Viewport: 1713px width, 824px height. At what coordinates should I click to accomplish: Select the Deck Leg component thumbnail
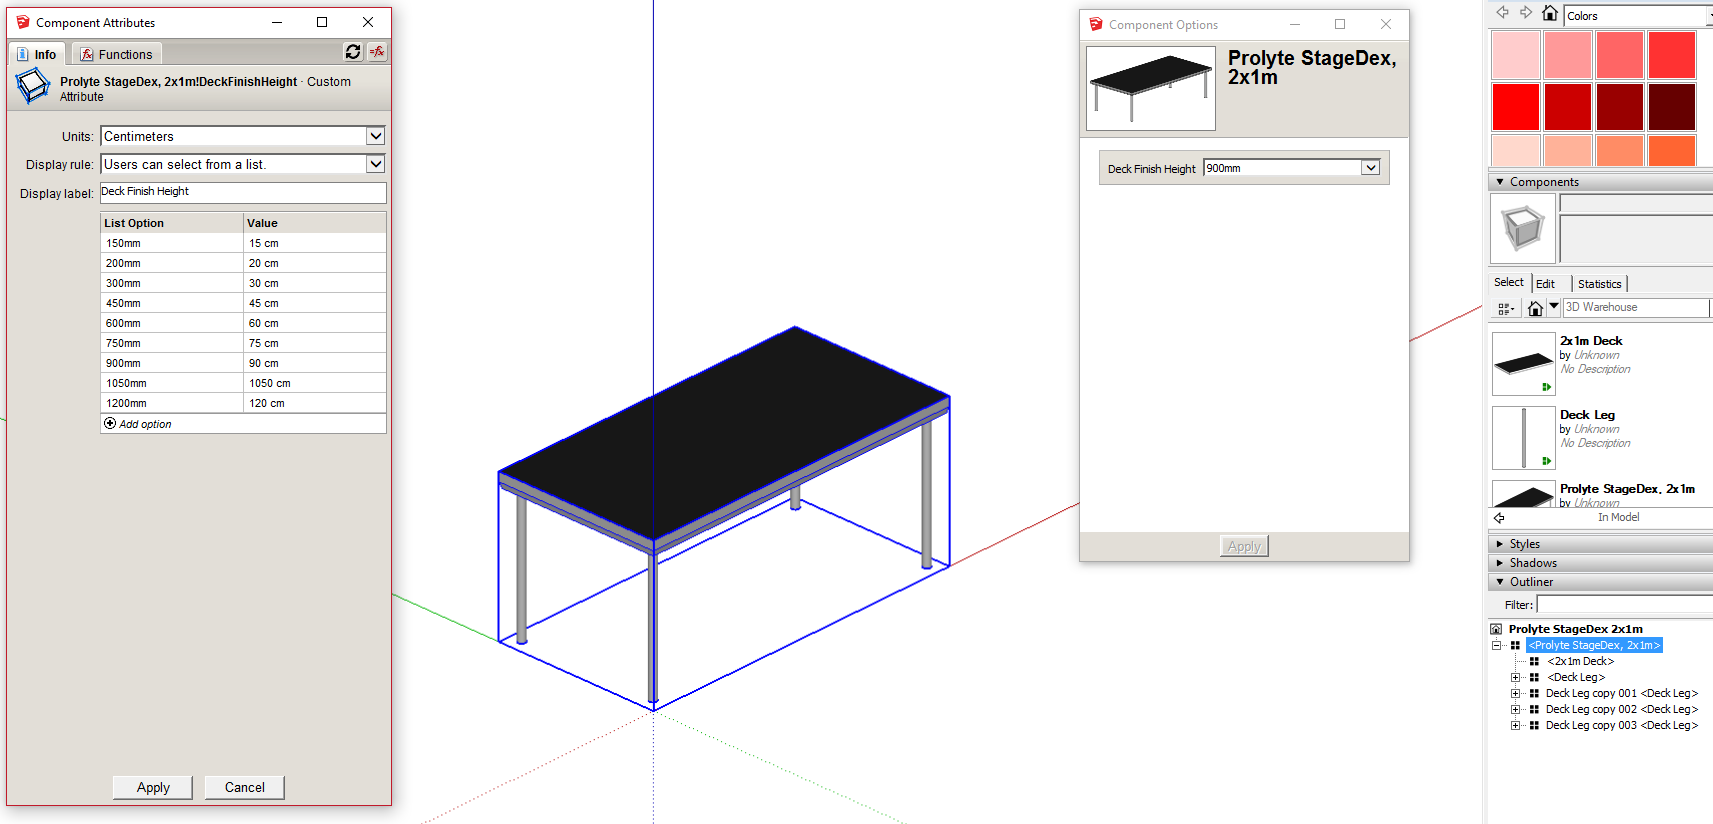[x=1524, y=438]
